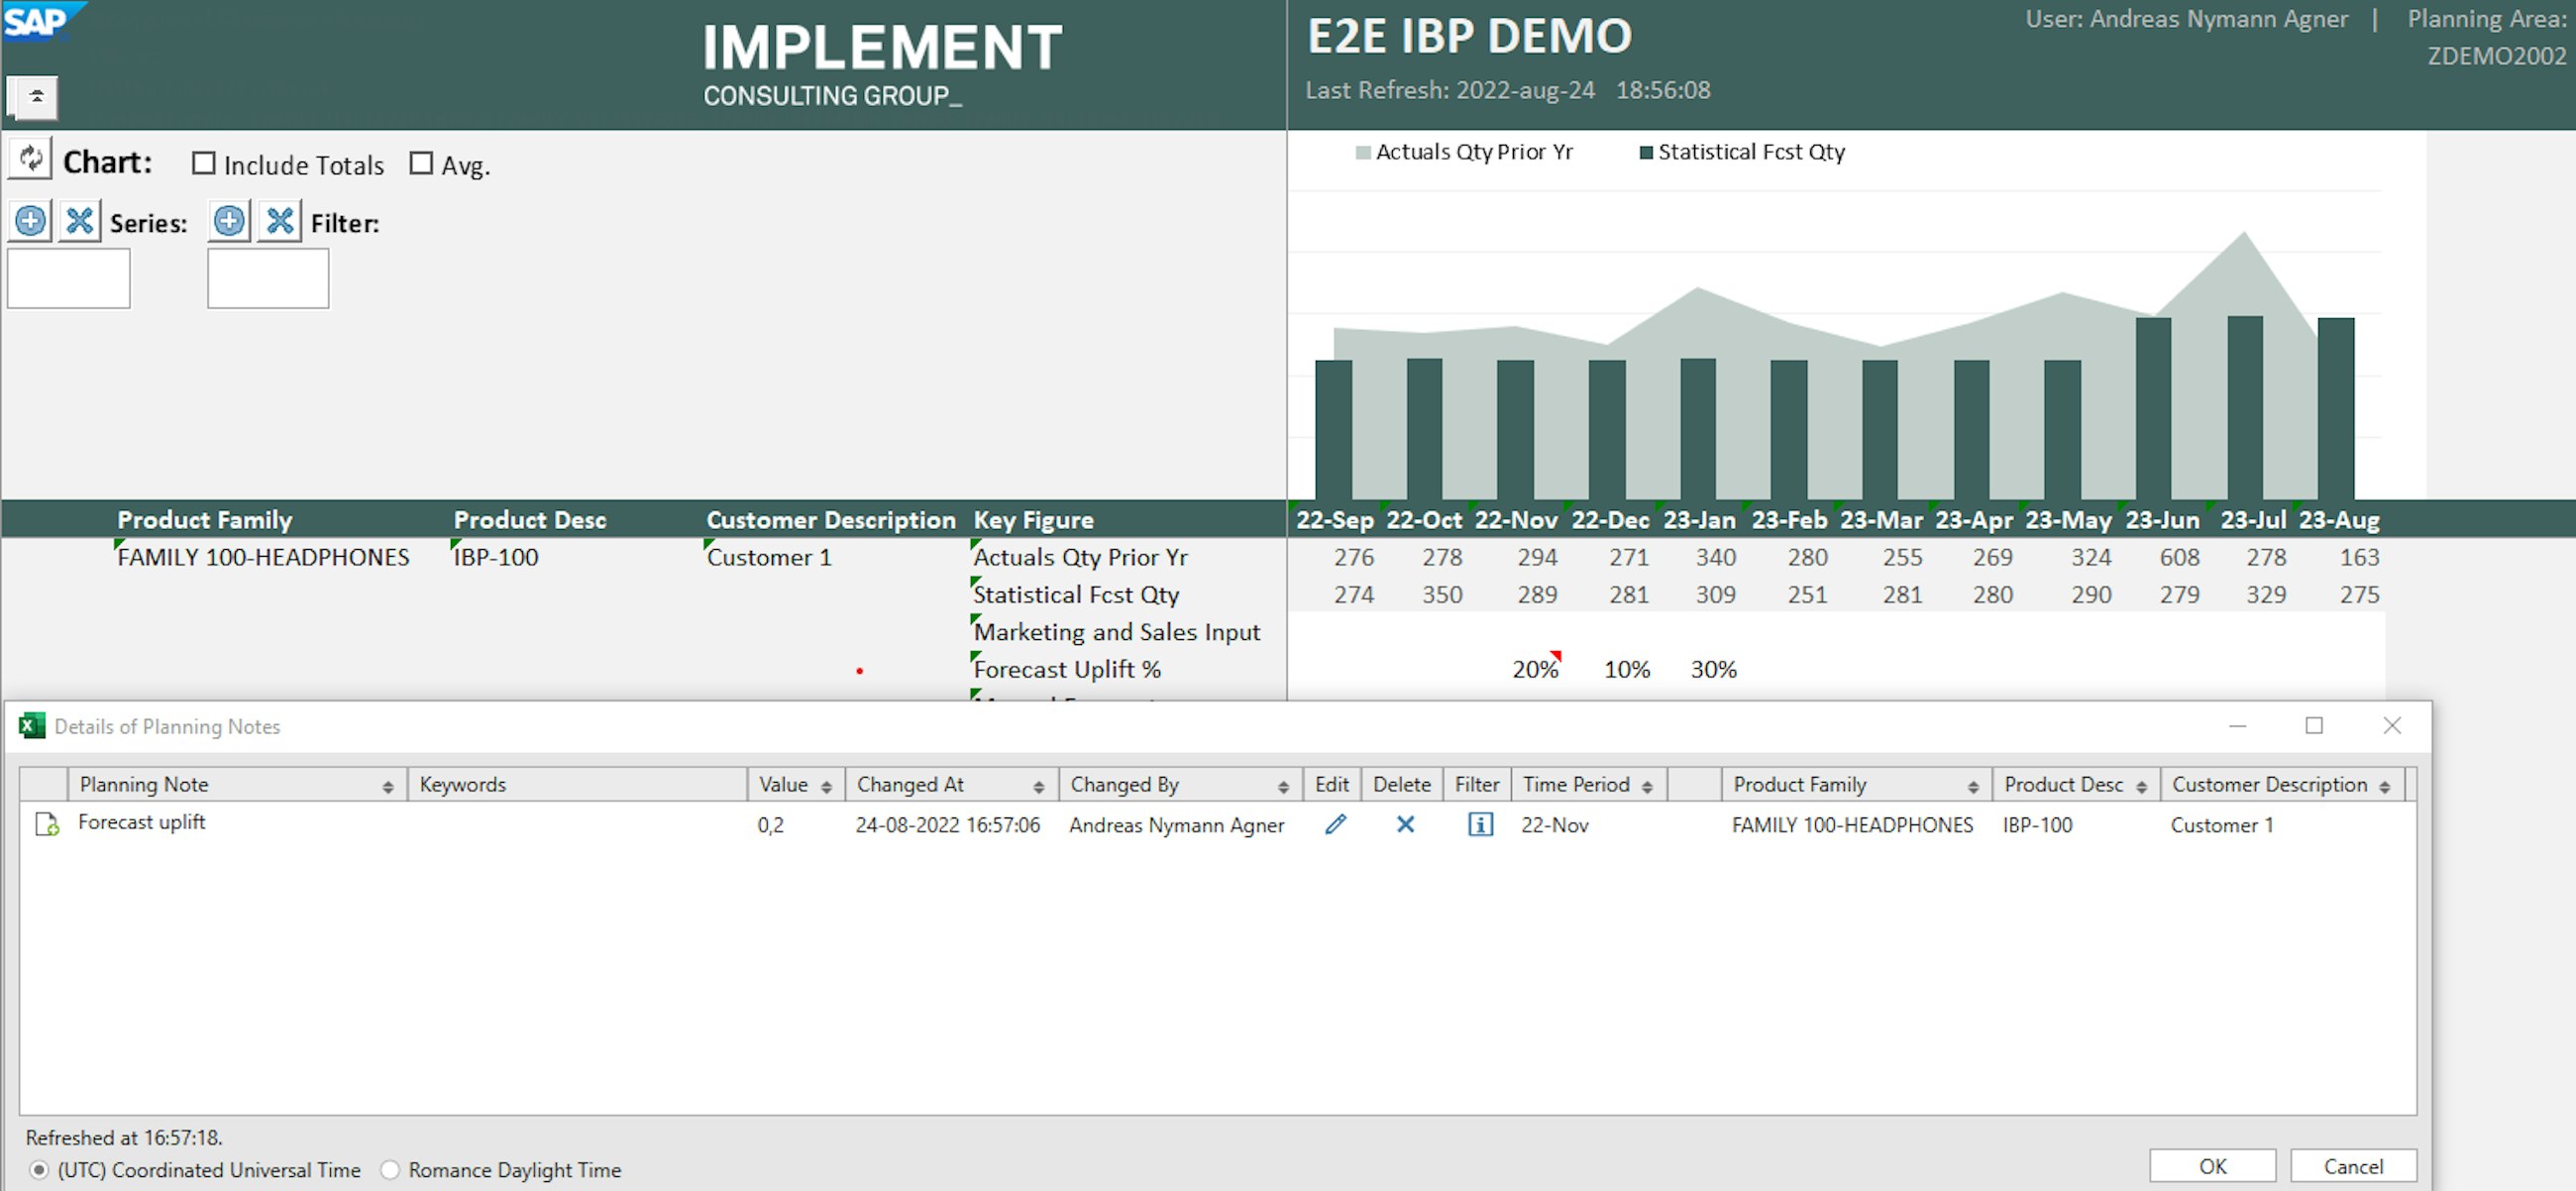The height and width of the screenshot is (1191, 2576).
Task: Select Romance Daylight Time radio button
Action: tap(391, 1169)
